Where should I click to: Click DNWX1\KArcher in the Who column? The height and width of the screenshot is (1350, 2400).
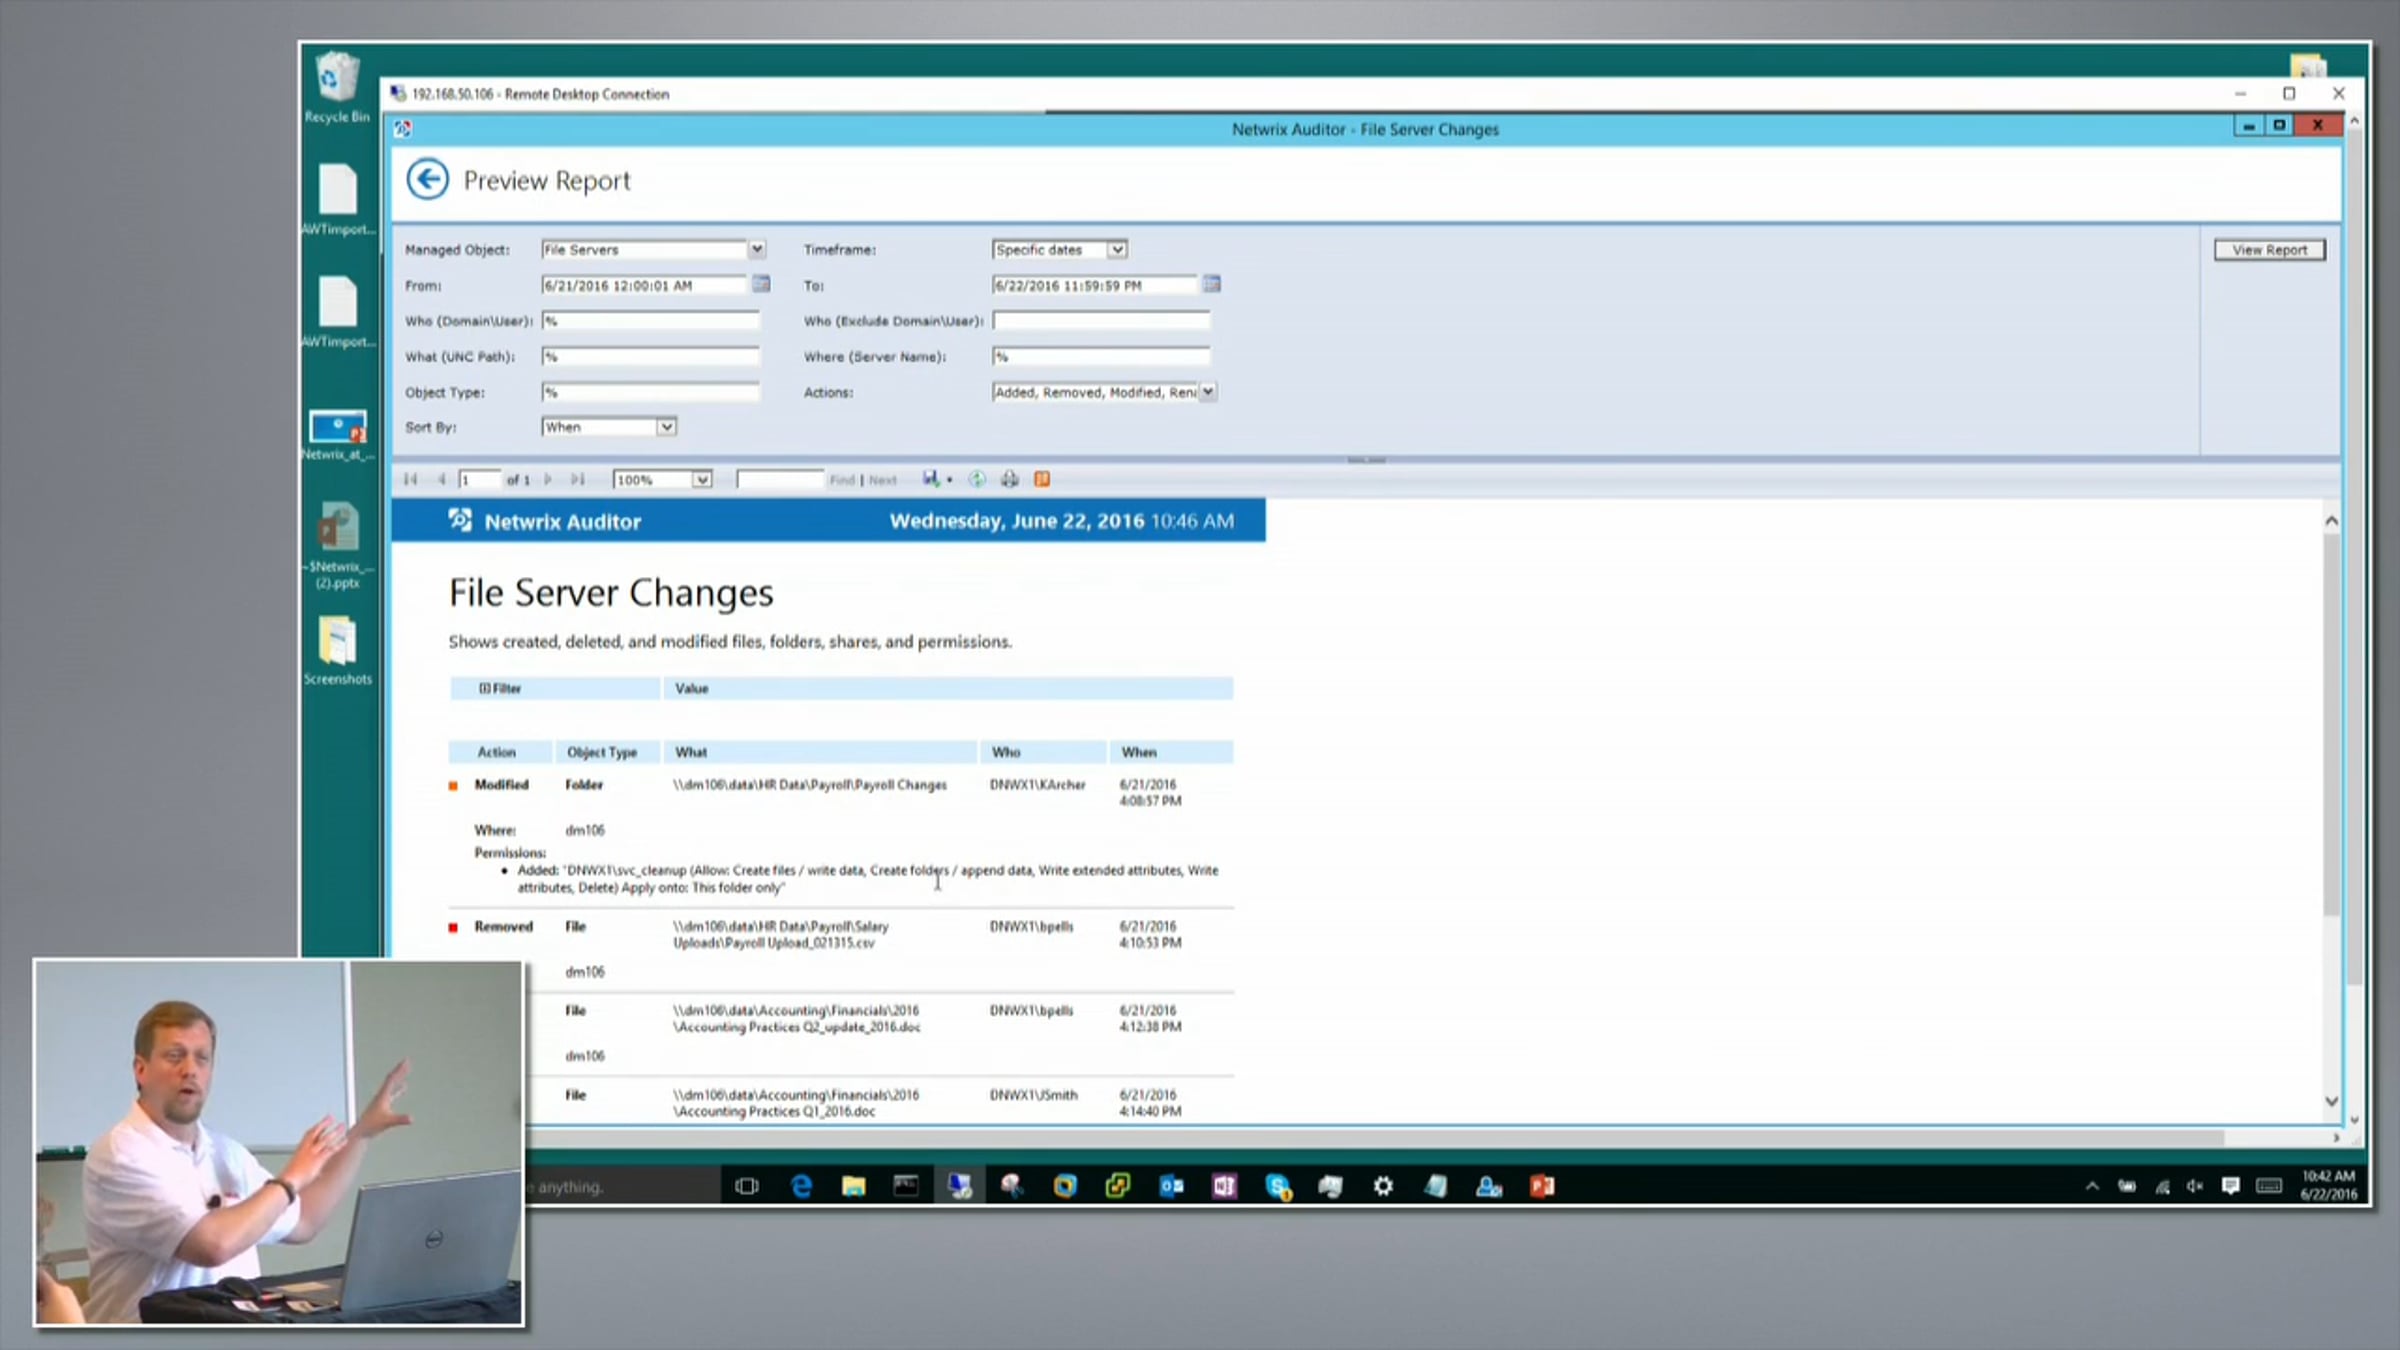(x=1037, y=785)
